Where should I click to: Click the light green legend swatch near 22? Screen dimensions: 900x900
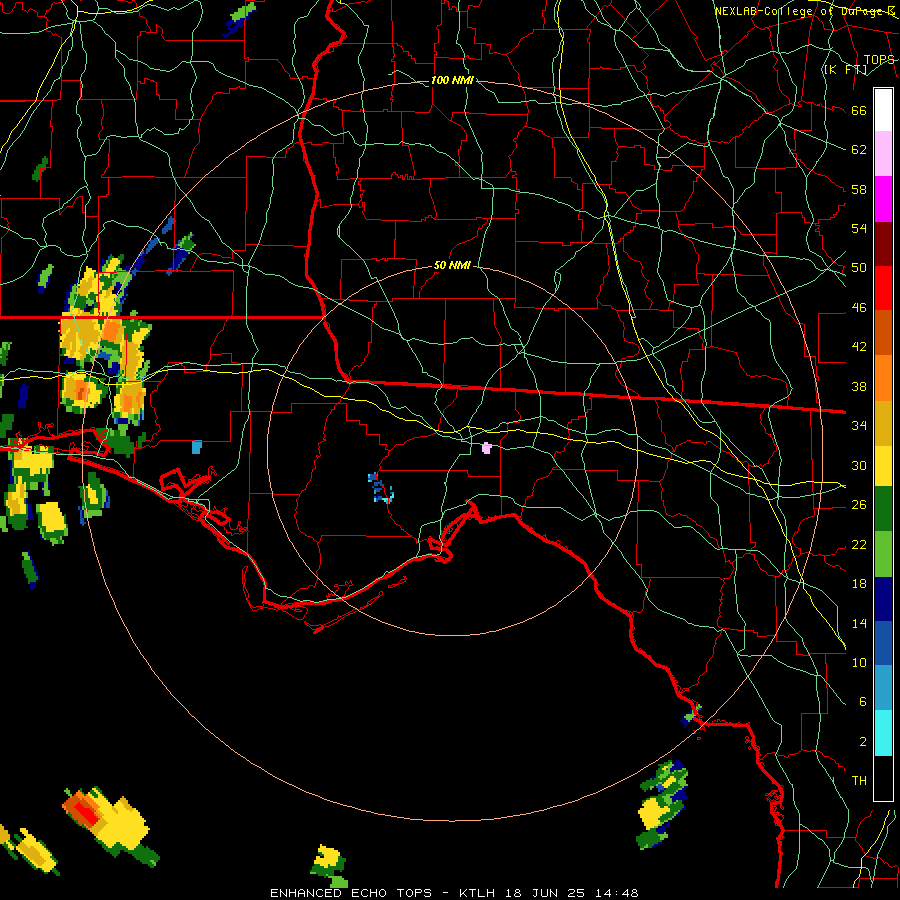(x=883, y=554)
